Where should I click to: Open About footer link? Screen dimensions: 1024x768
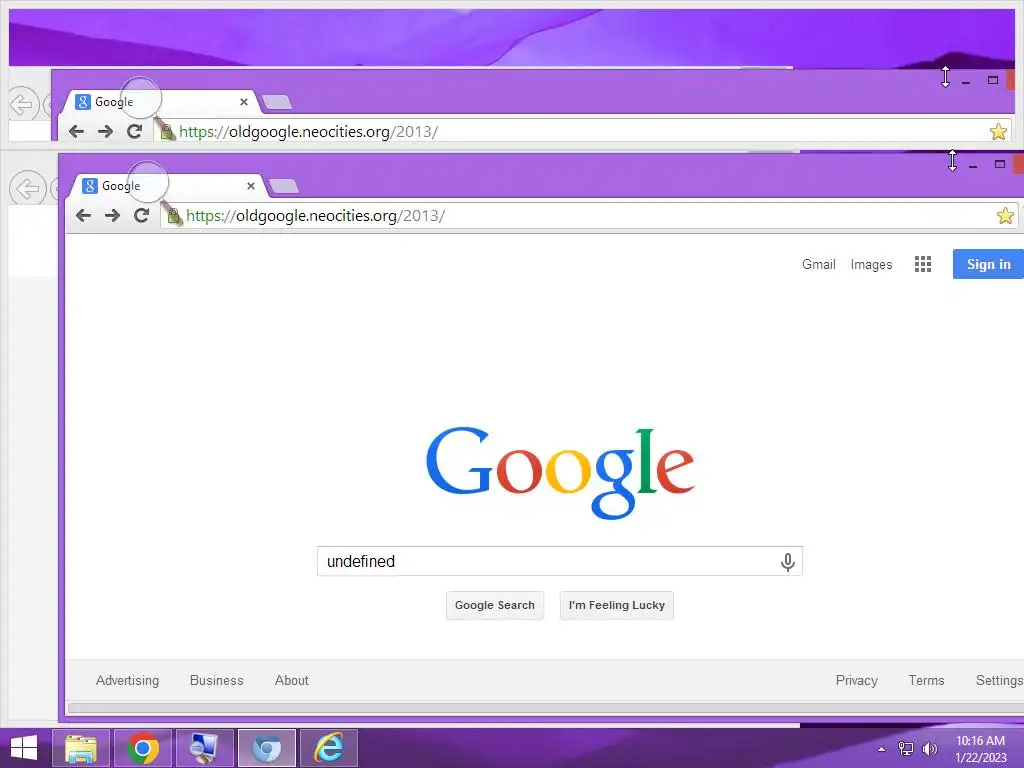point(291,680)
